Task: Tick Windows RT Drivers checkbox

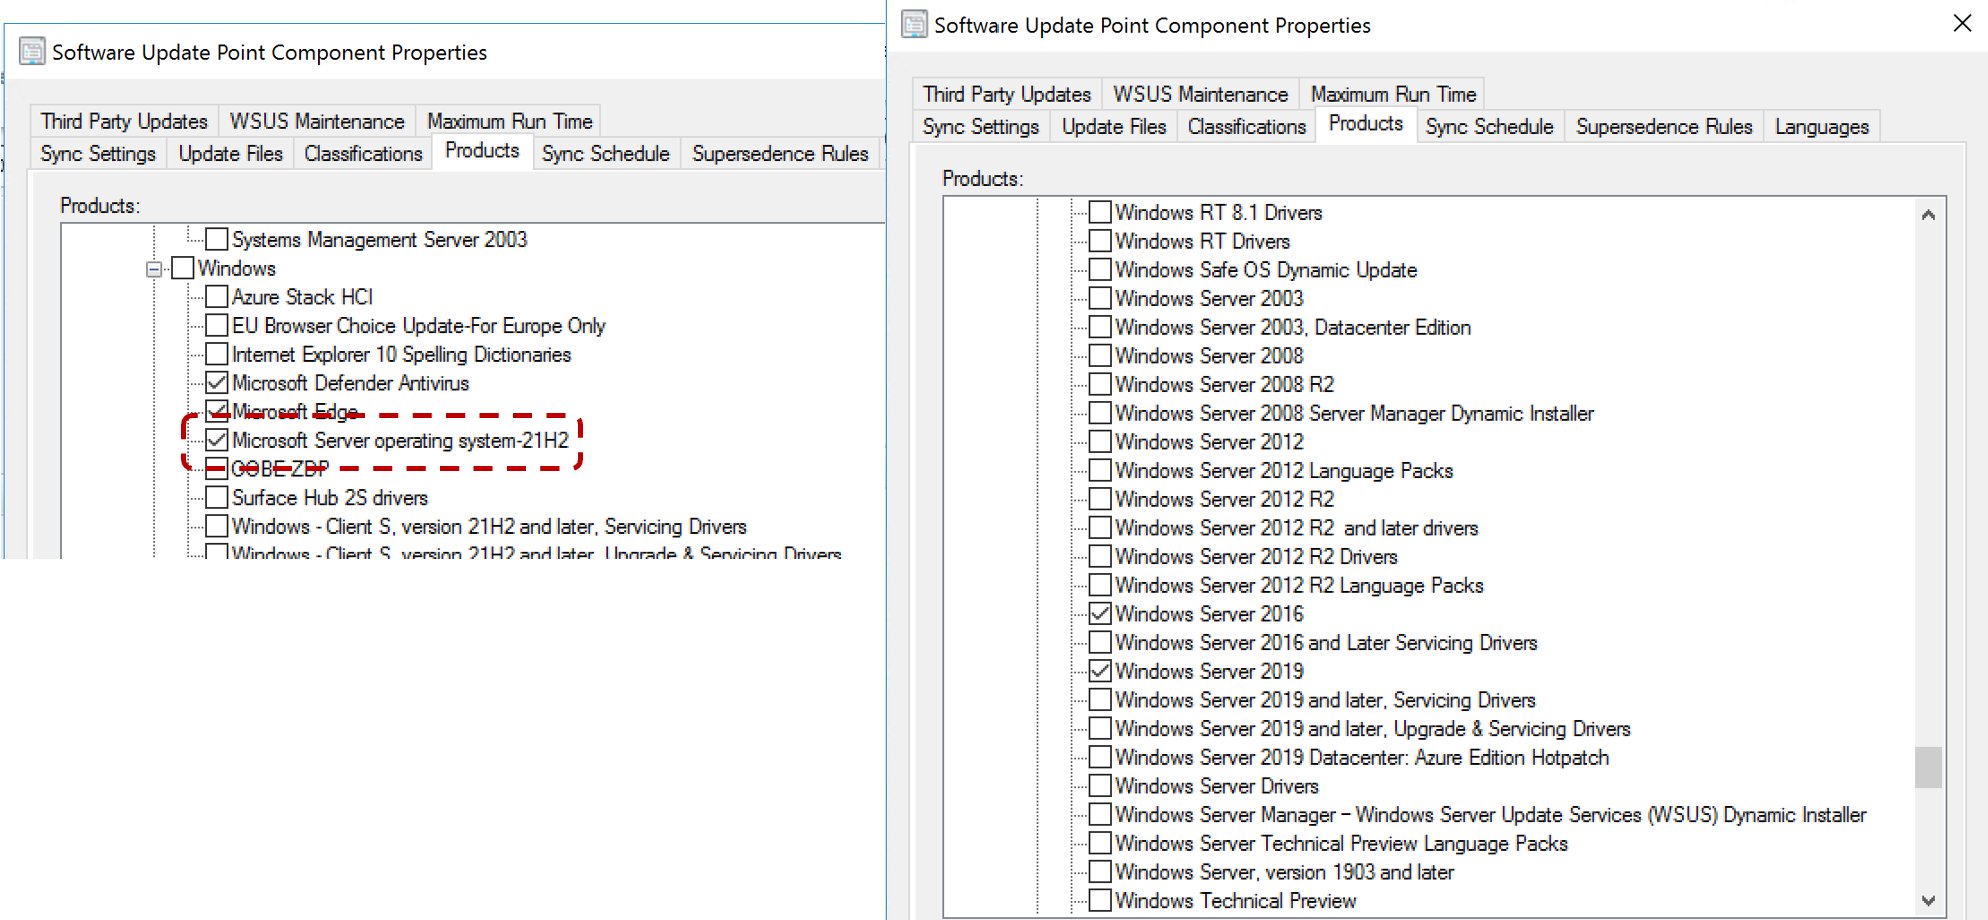Action: coord(1100,241)
